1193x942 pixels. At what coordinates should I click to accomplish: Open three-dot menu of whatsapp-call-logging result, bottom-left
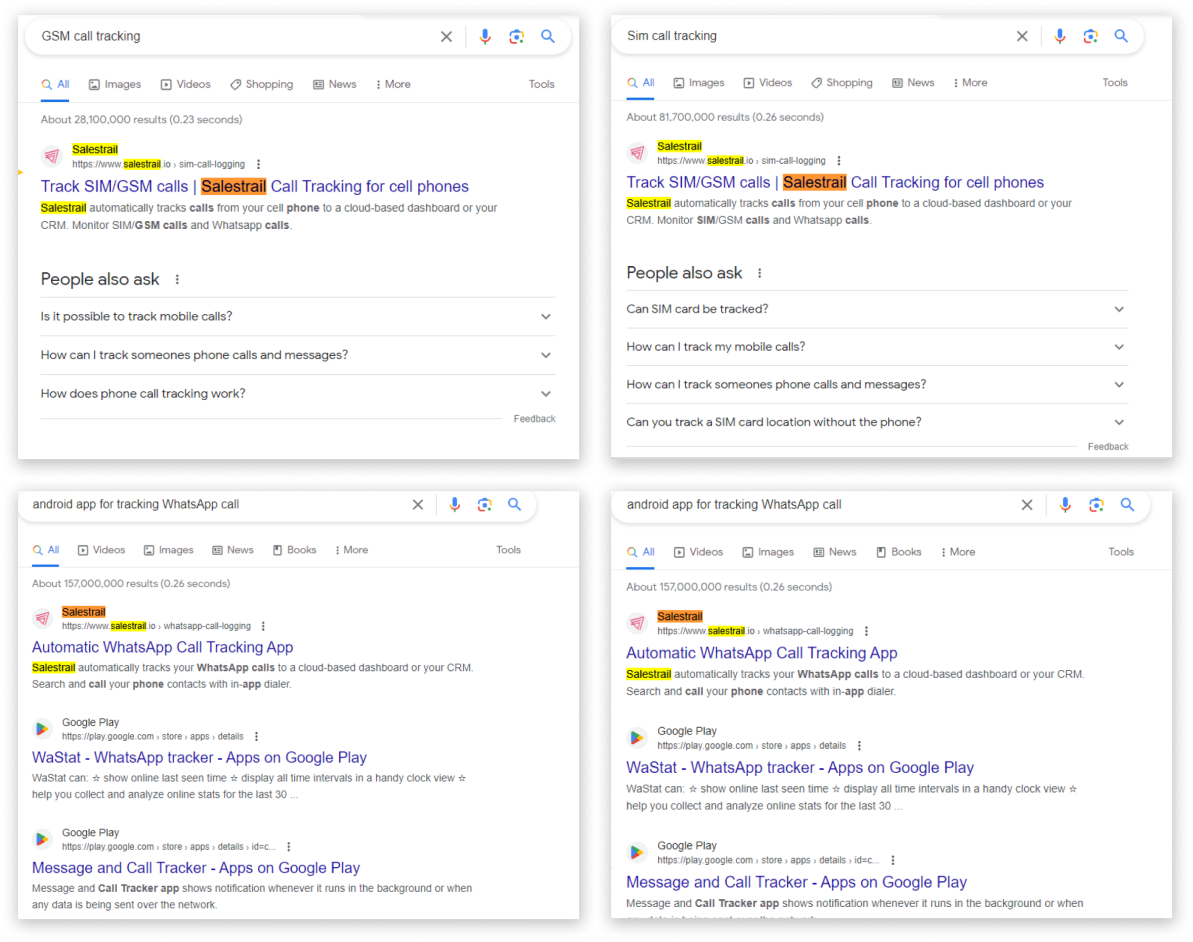(x=263, y=626)
